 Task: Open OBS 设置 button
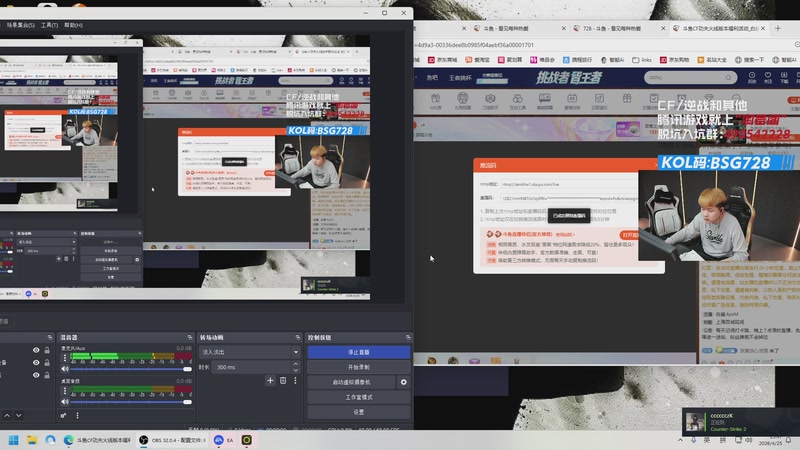pyautogui.click(x=359, y=412)
